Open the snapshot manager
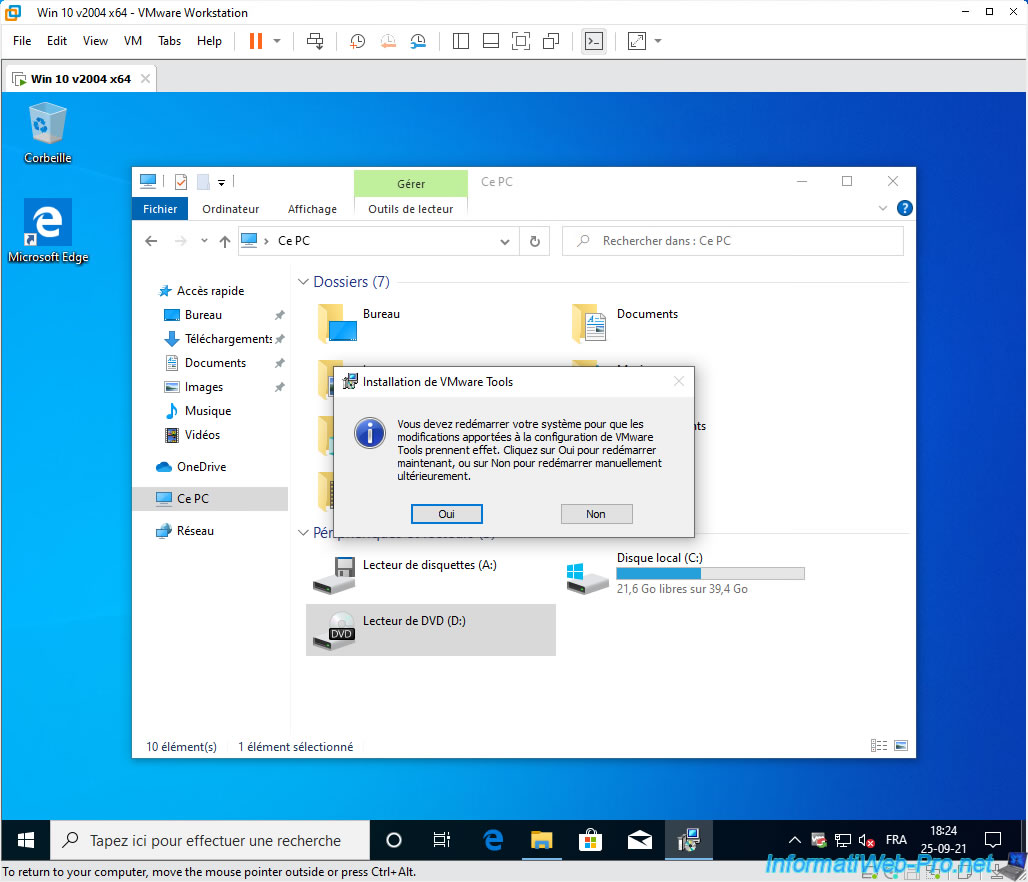This screenshot has width=1028, height=882. pos(418,41)
